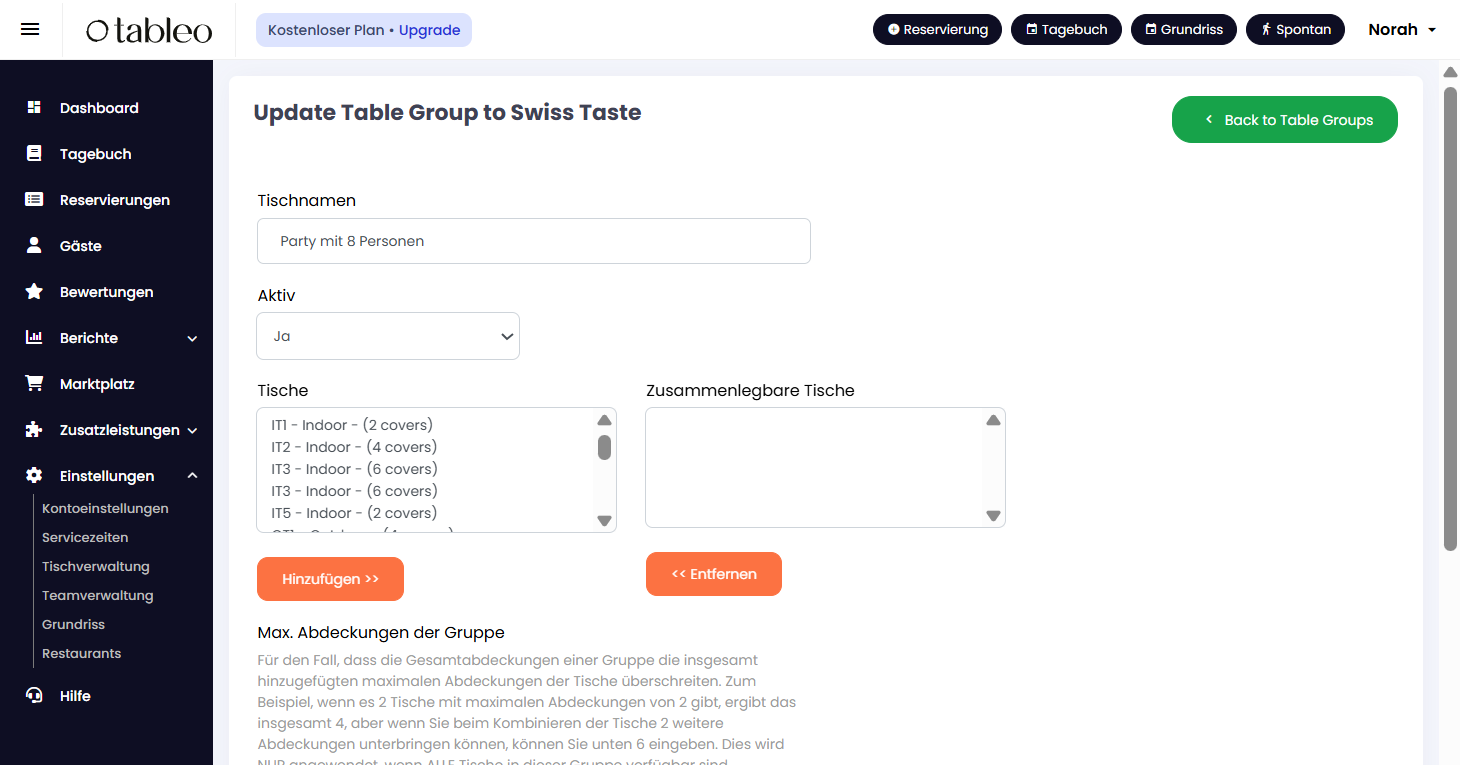Open the hamburger menu icon
The height and width of the screenshot is (765, 1460).
coord(30,30)
